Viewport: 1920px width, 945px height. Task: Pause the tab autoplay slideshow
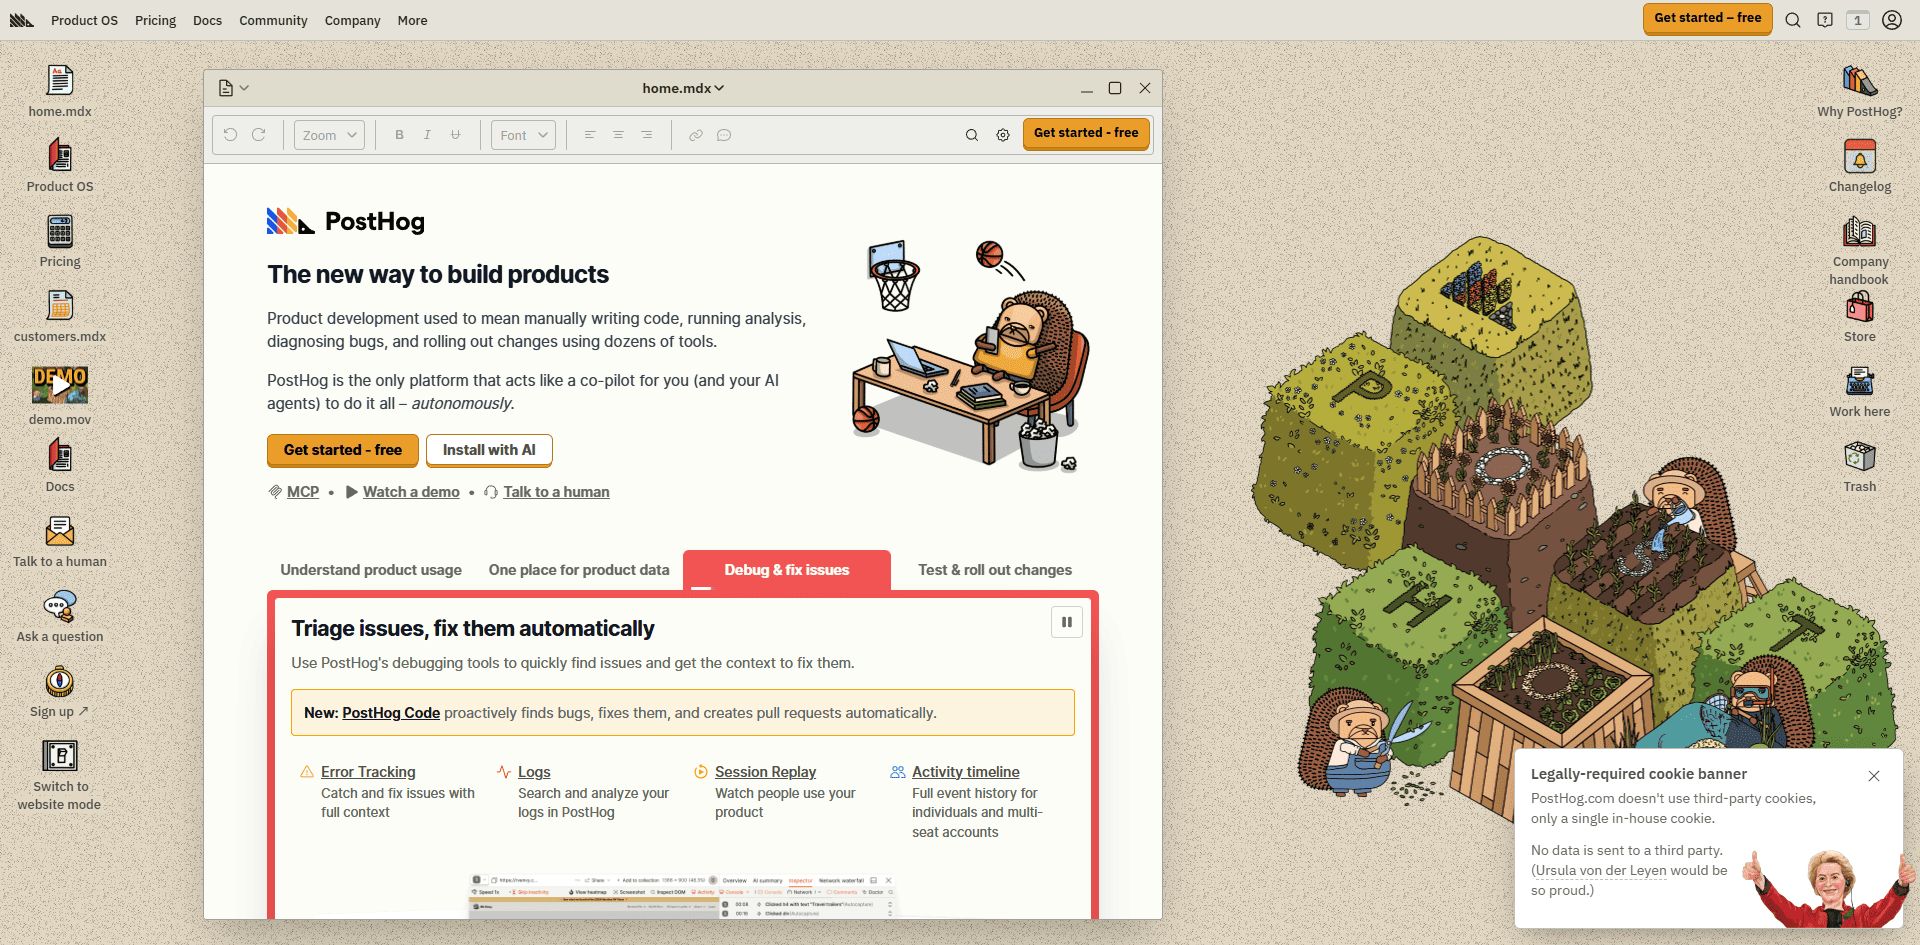click(1067, 622)
